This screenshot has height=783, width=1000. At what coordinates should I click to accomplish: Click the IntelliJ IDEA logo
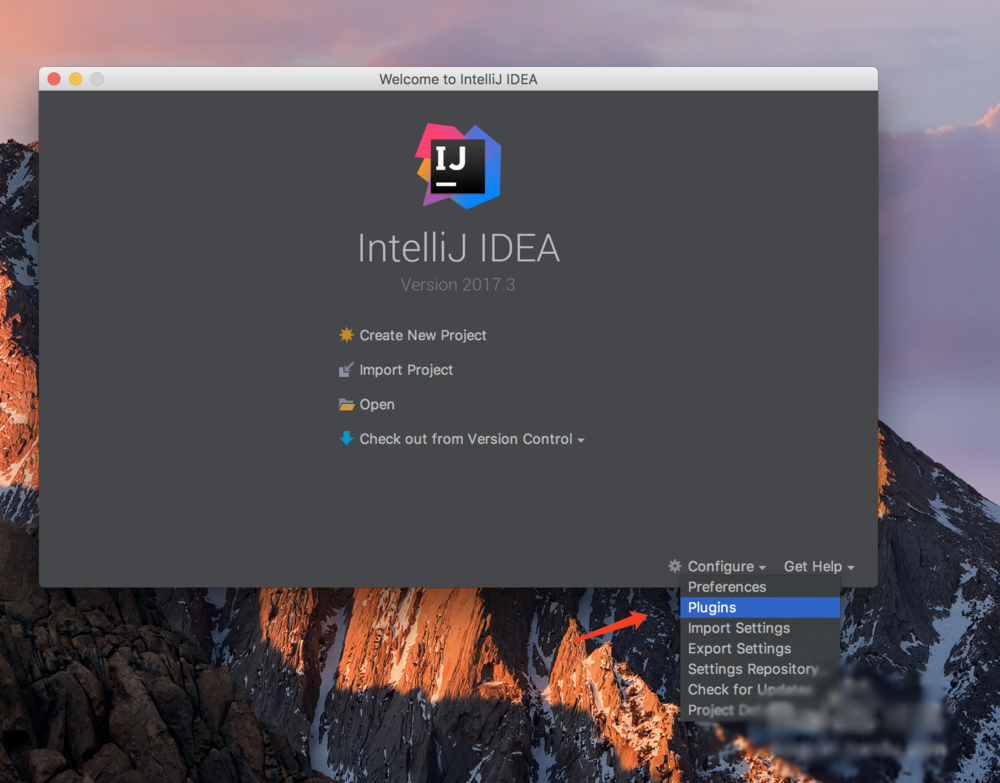click(x=457, y=165)
